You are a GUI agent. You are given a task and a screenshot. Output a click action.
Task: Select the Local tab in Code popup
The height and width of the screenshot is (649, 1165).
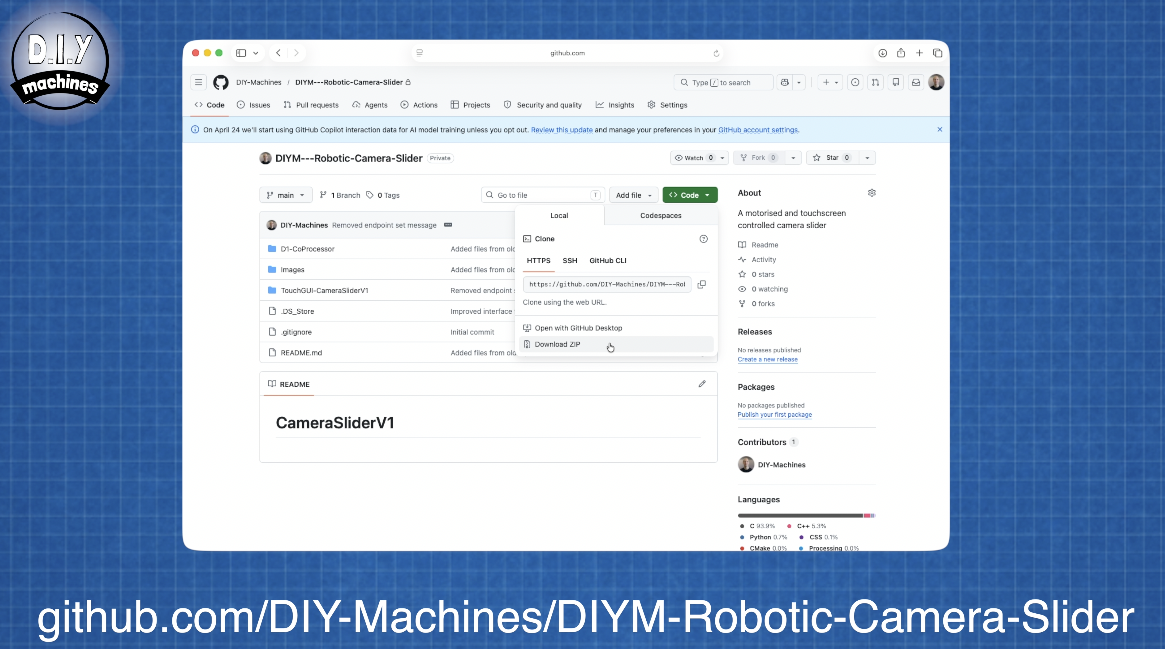coord(559,215)
